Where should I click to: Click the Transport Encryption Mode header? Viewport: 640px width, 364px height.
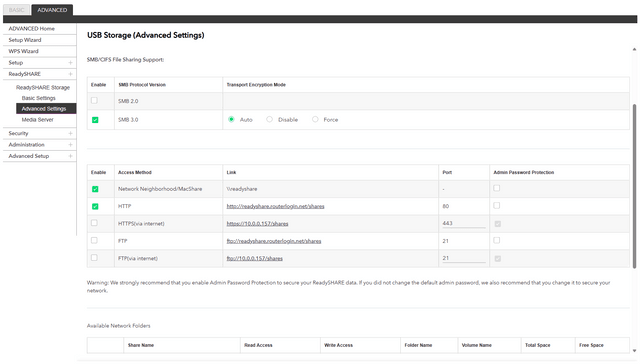[256, 85]
